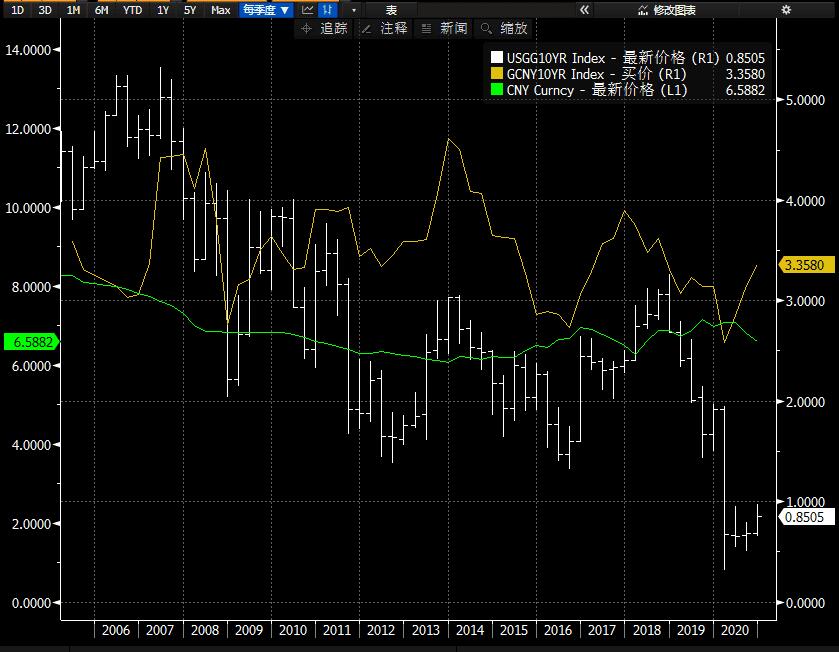Switch to the YTD time range

pyautogui.click(x=132, y=10)
